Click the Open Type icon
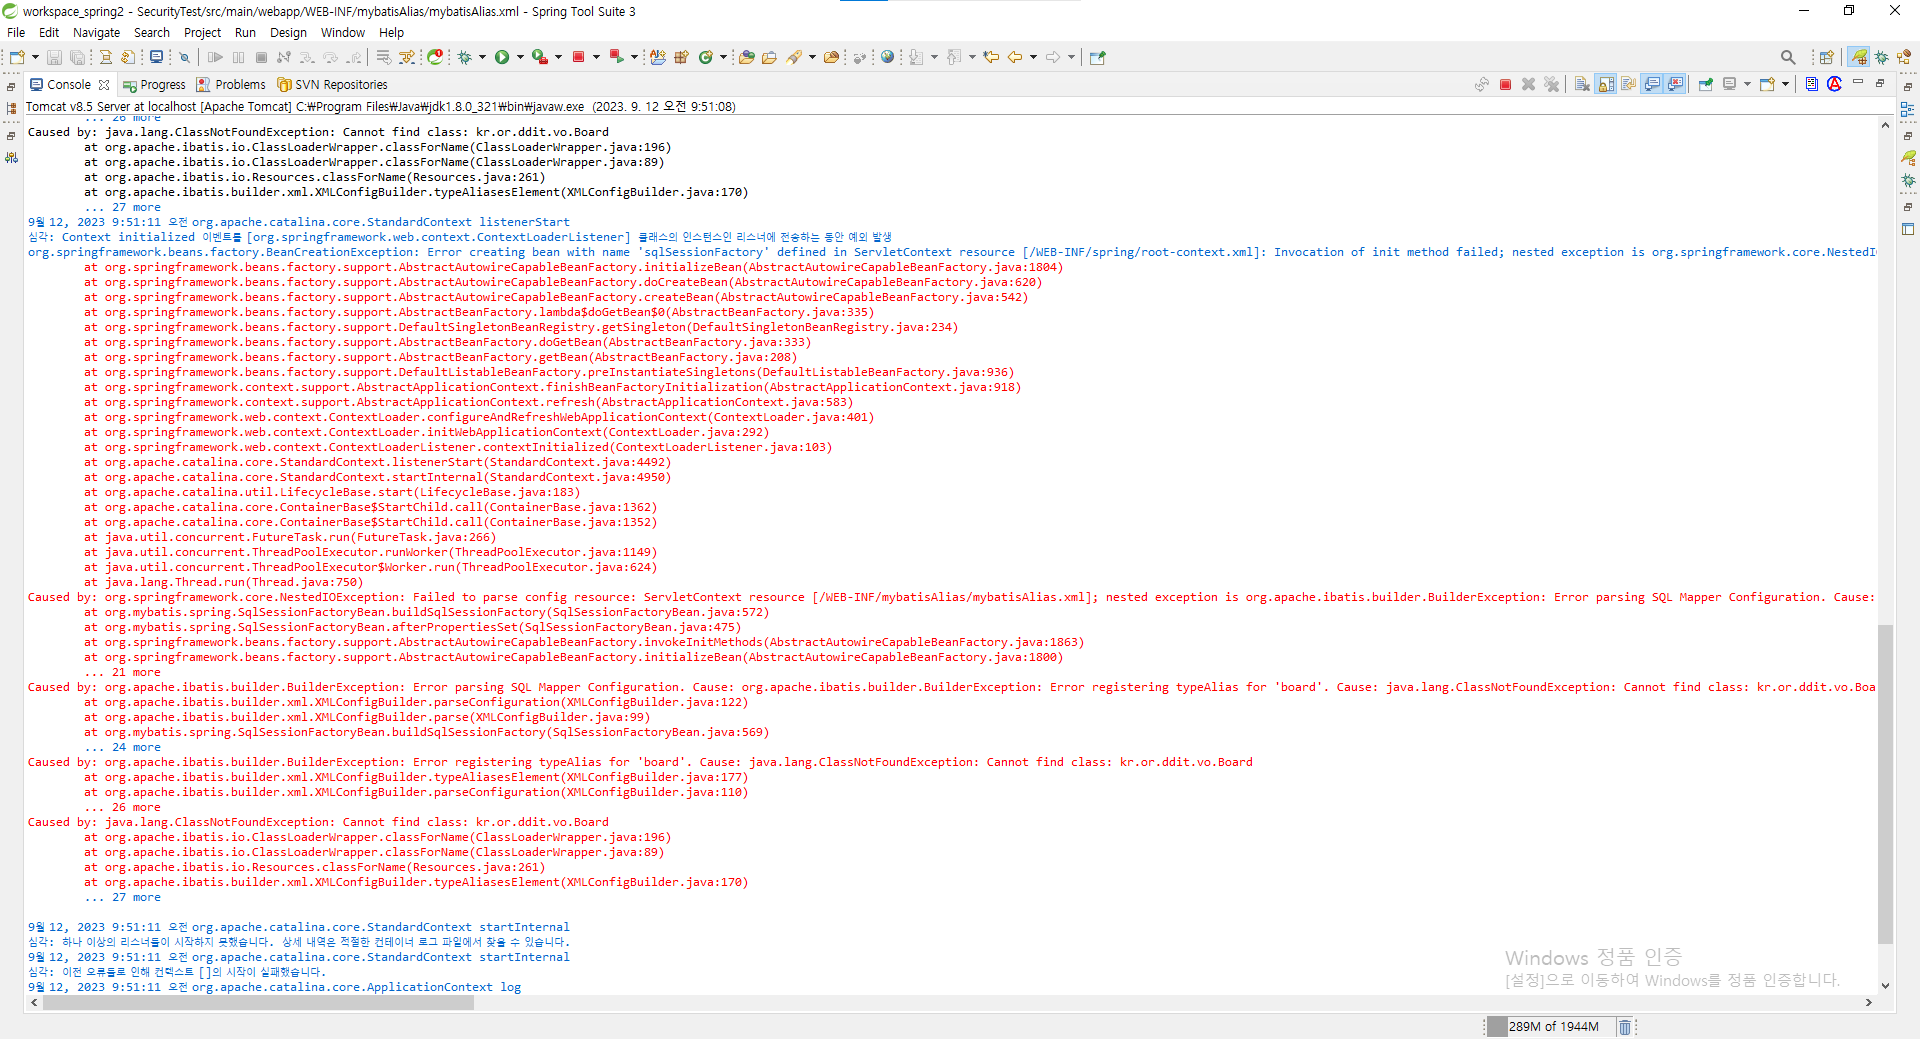 (x=746, y=57)
